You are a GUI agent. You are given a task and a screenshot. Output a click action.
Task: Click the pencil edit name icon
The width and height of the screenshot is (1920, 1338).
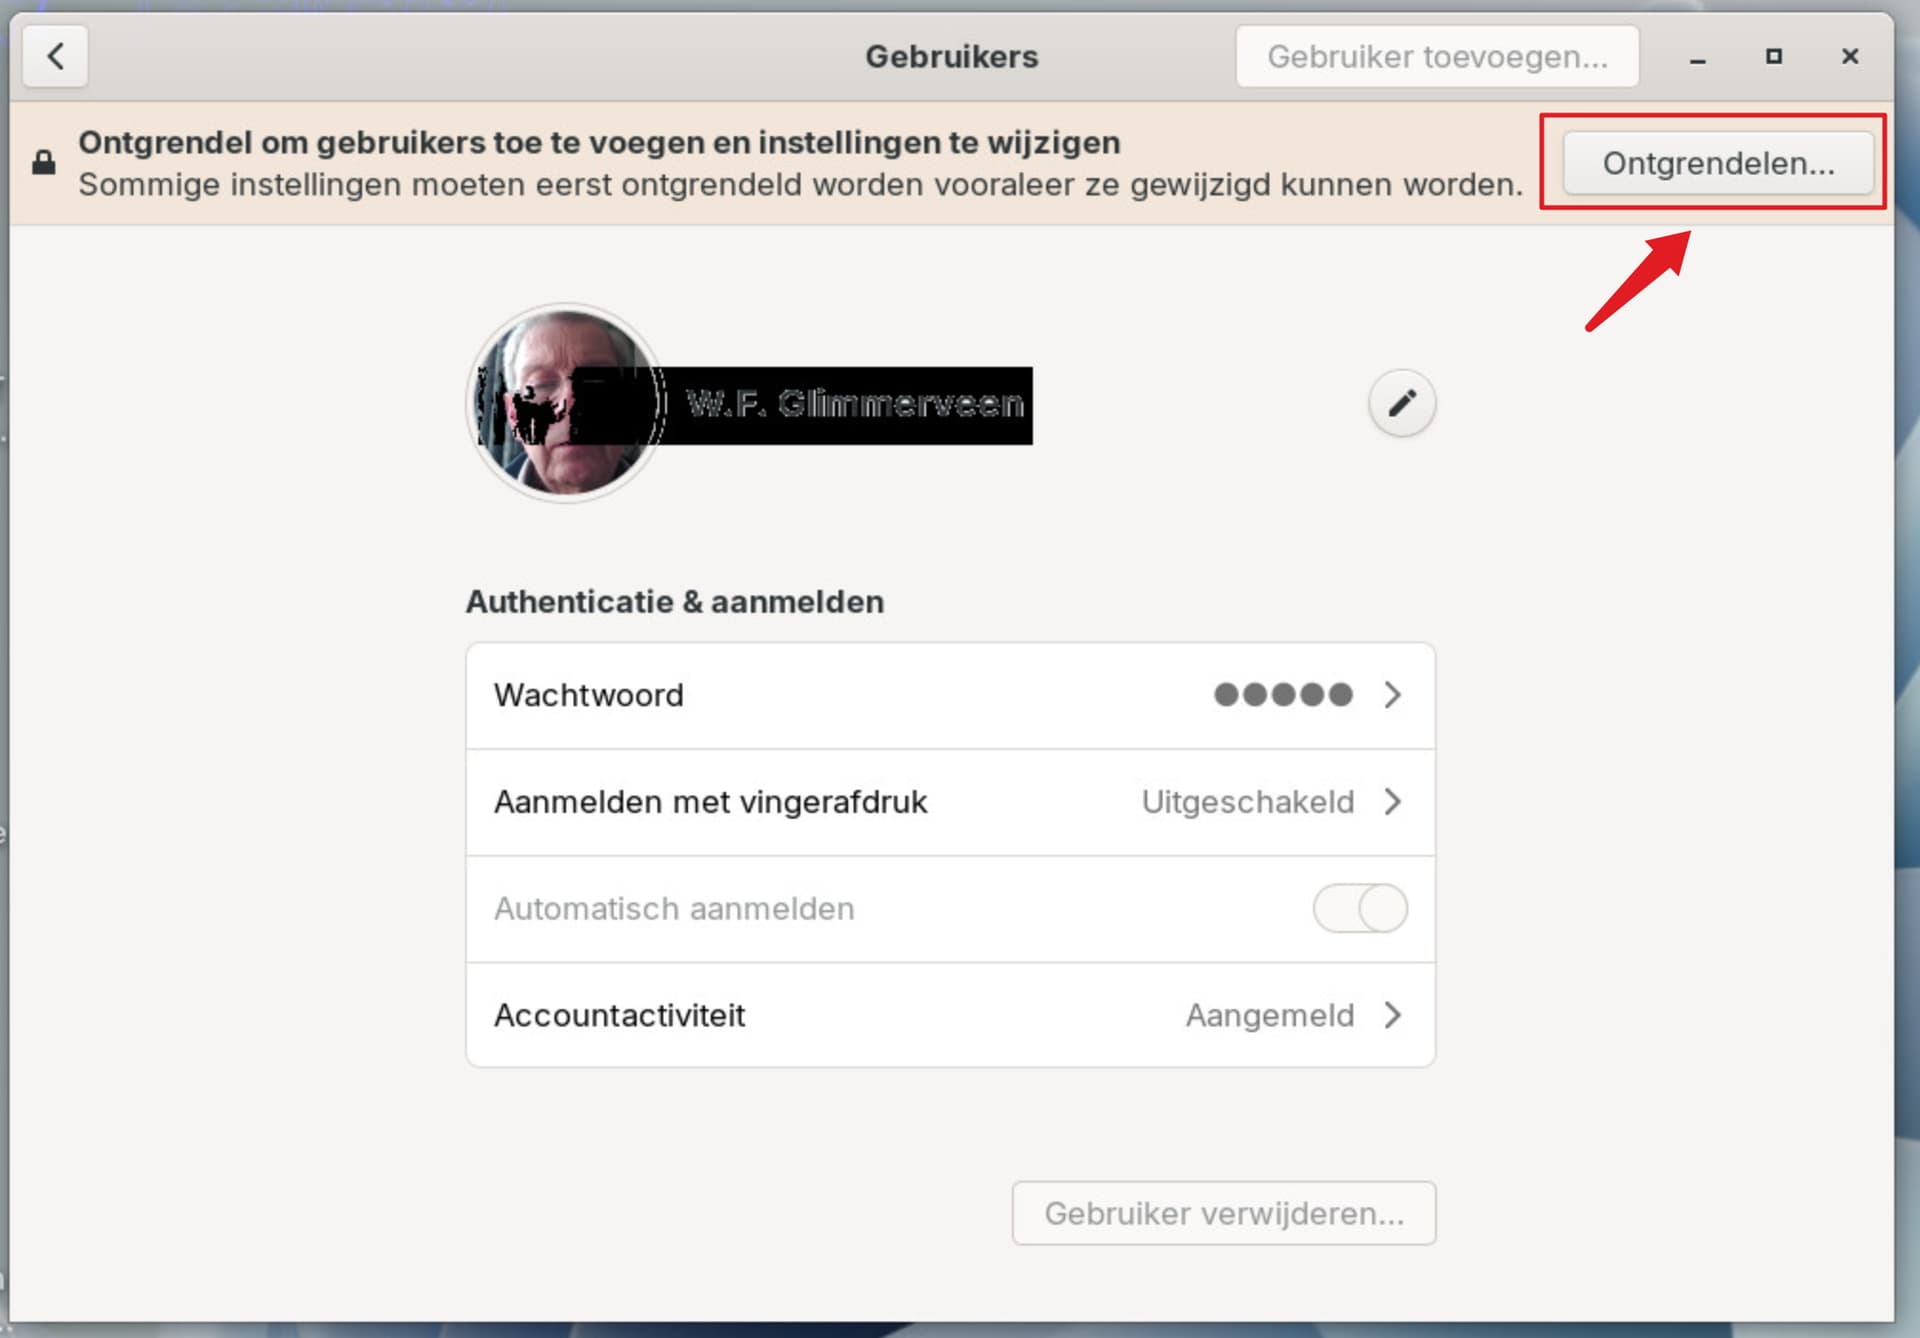(1401, 403)
